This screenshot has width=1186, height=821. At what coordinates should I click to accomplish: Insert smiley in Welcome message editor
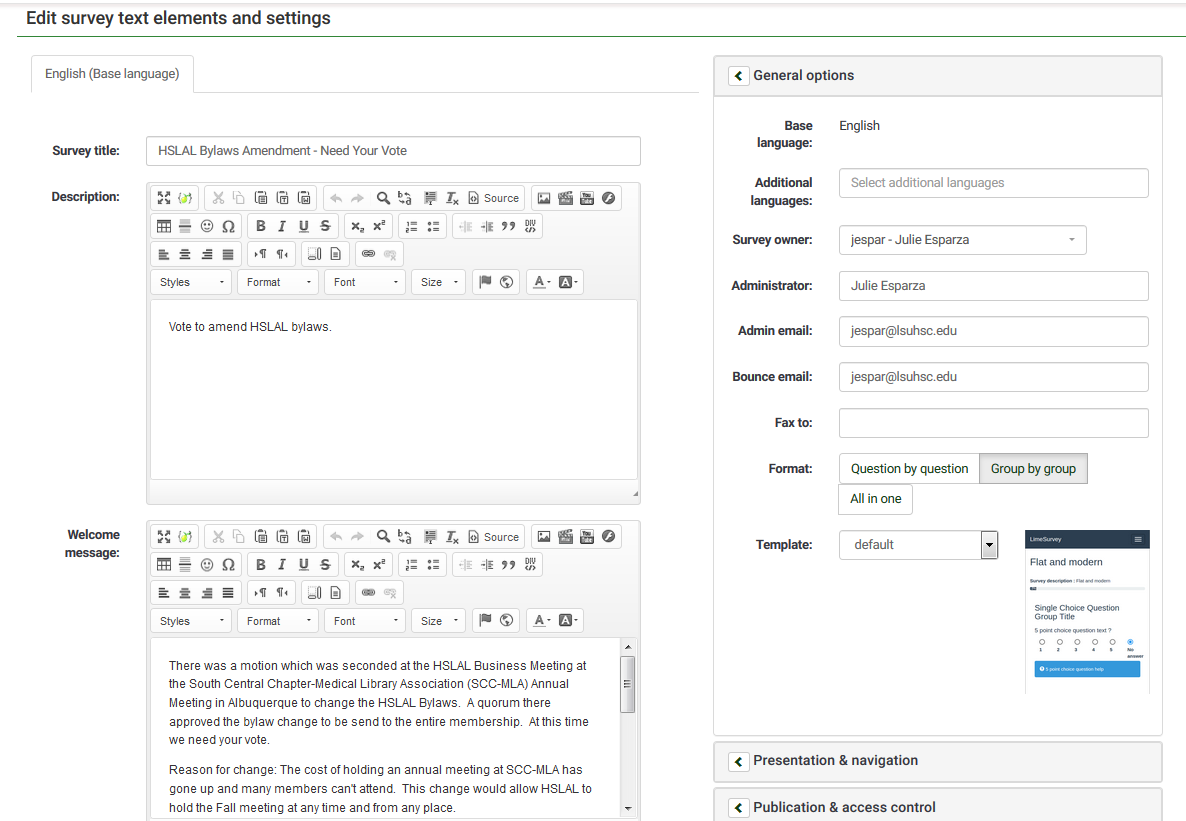(x=207, y=565)
